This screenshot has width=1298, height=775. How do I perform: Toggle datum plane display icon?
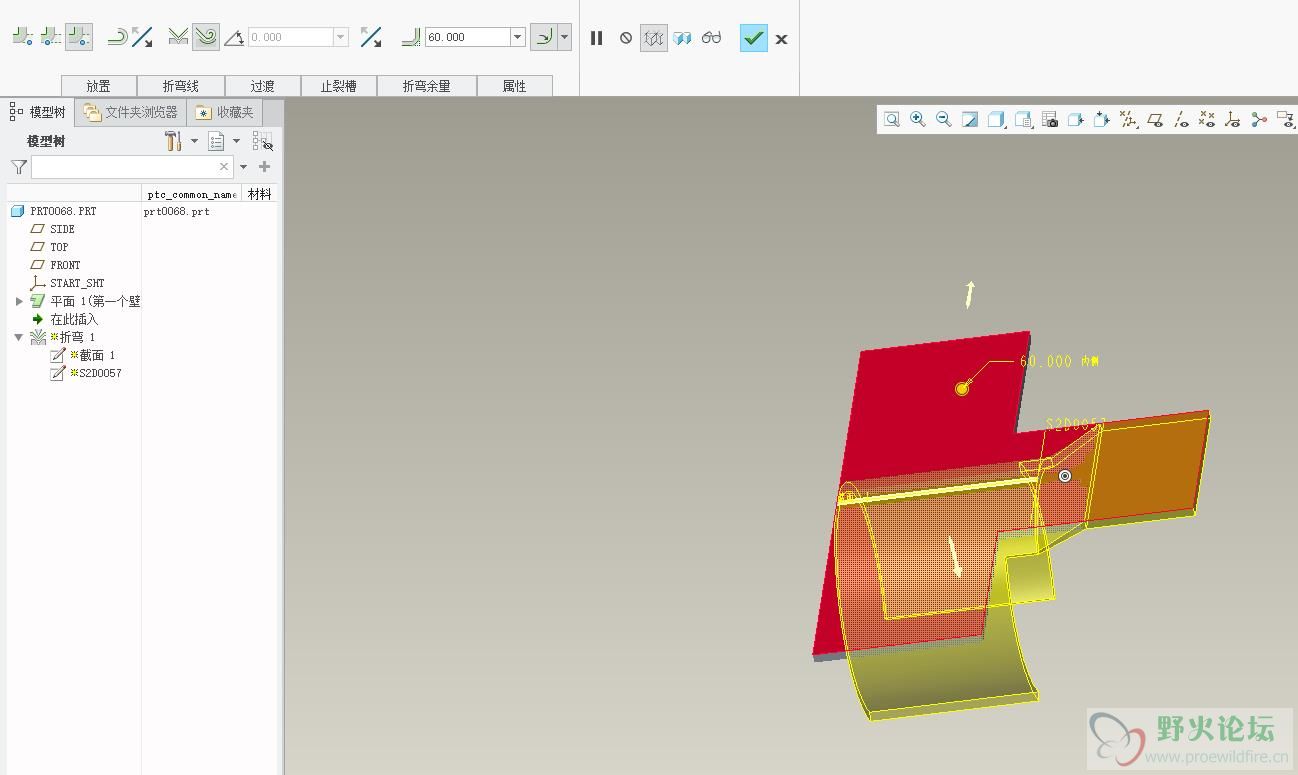click(1155, 119)
